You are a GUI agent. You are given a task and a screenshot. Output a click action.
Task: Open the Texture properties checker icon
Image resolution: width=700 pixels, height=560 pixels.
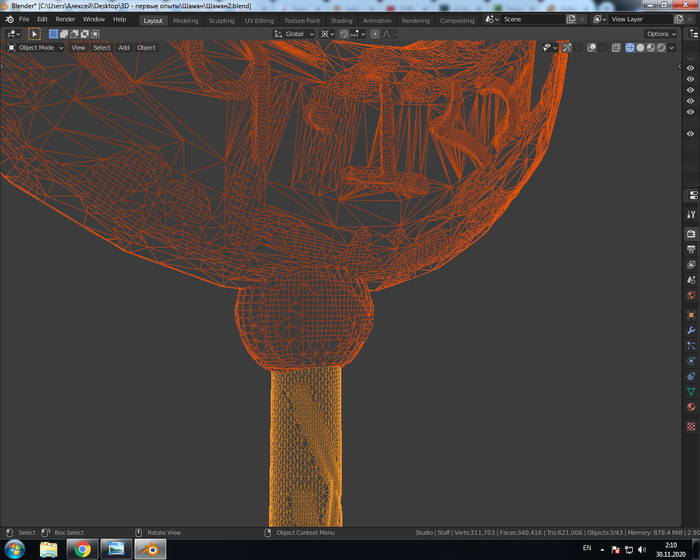691,425
